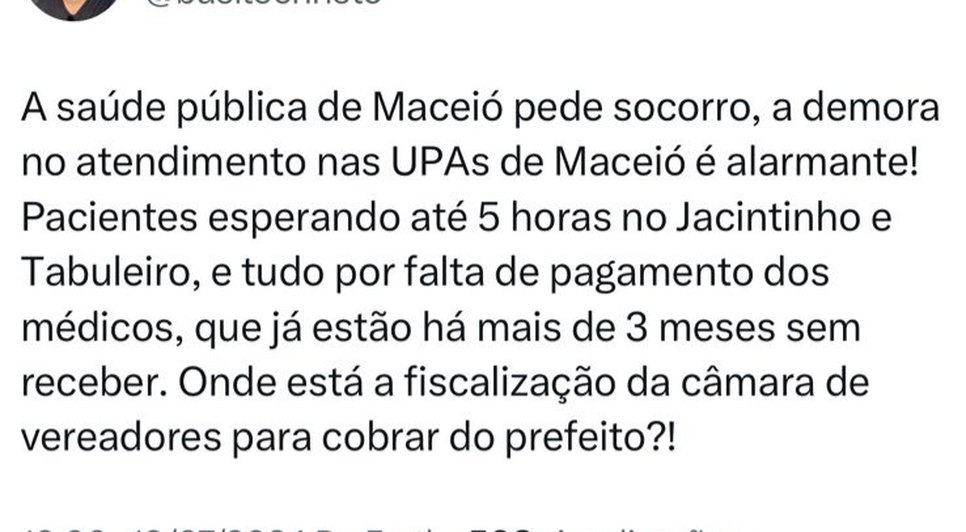Click the word "UPAs" in the tweet

coord(434,164)
